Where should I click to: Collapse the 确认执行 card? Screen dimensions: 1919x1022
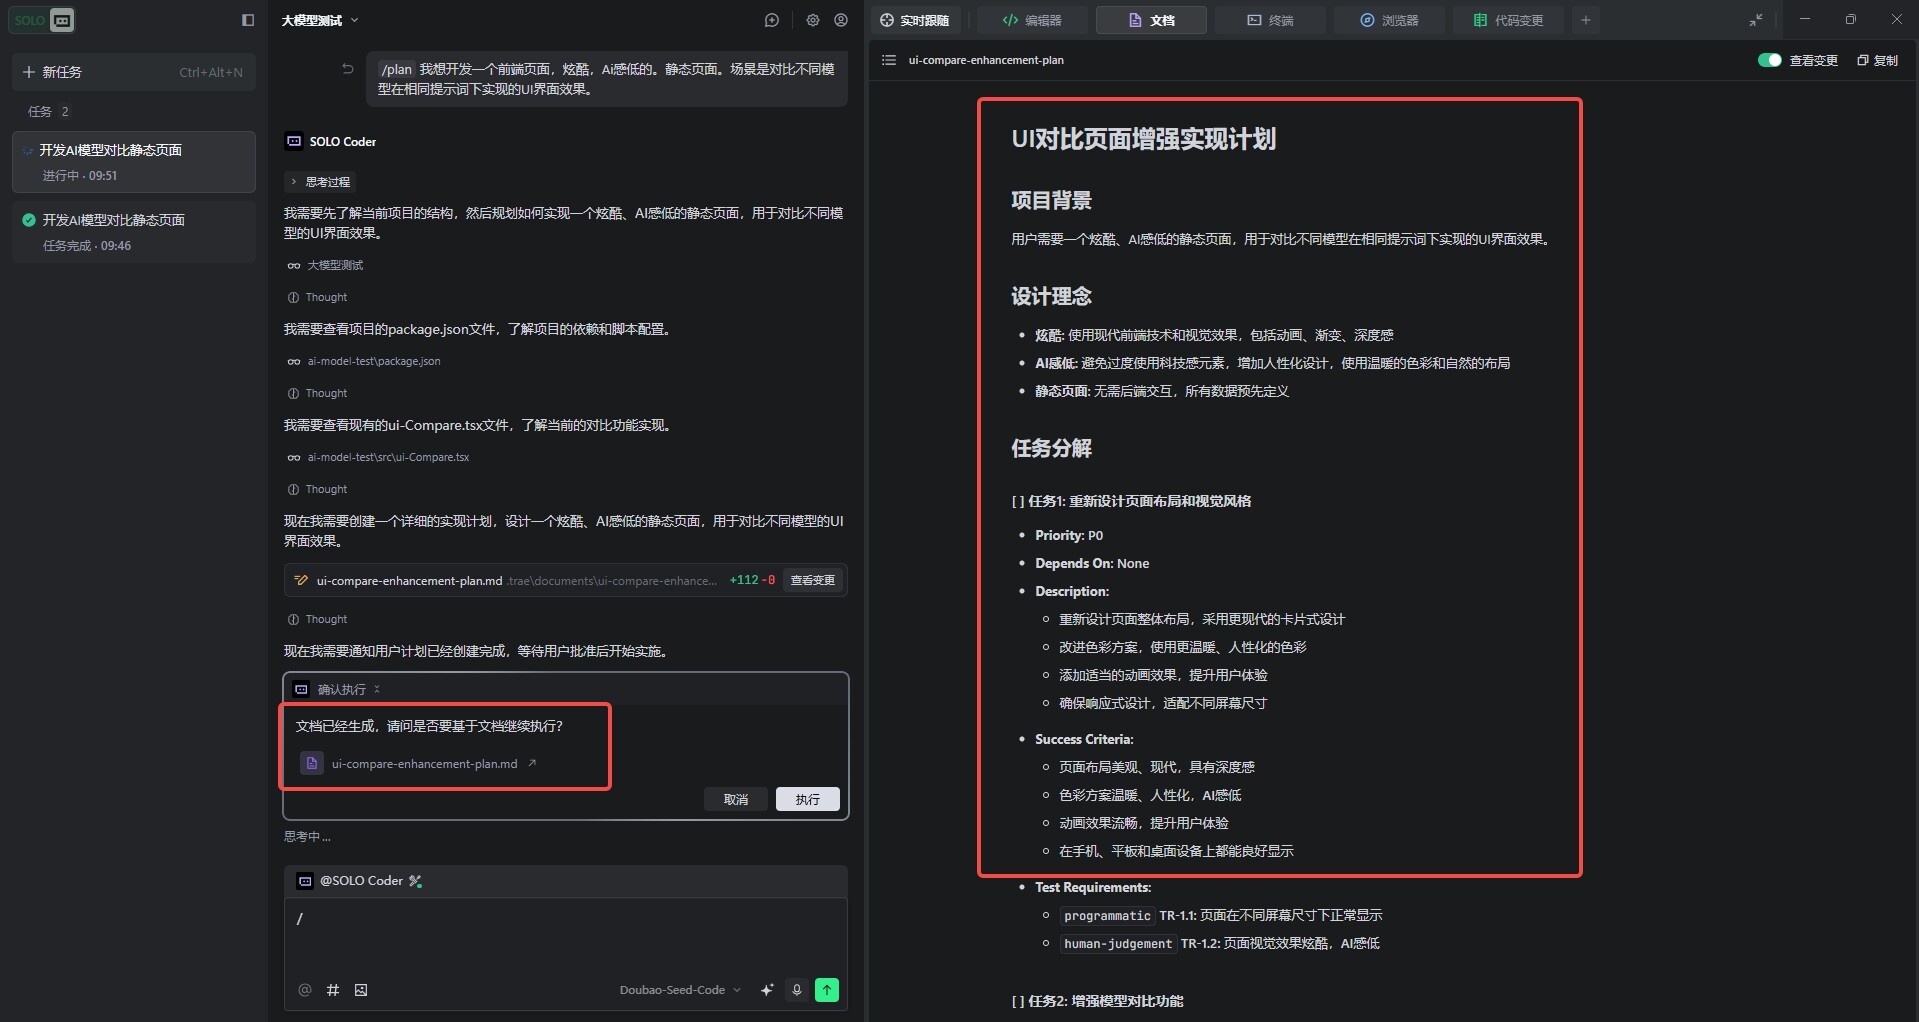click(377, 689)
